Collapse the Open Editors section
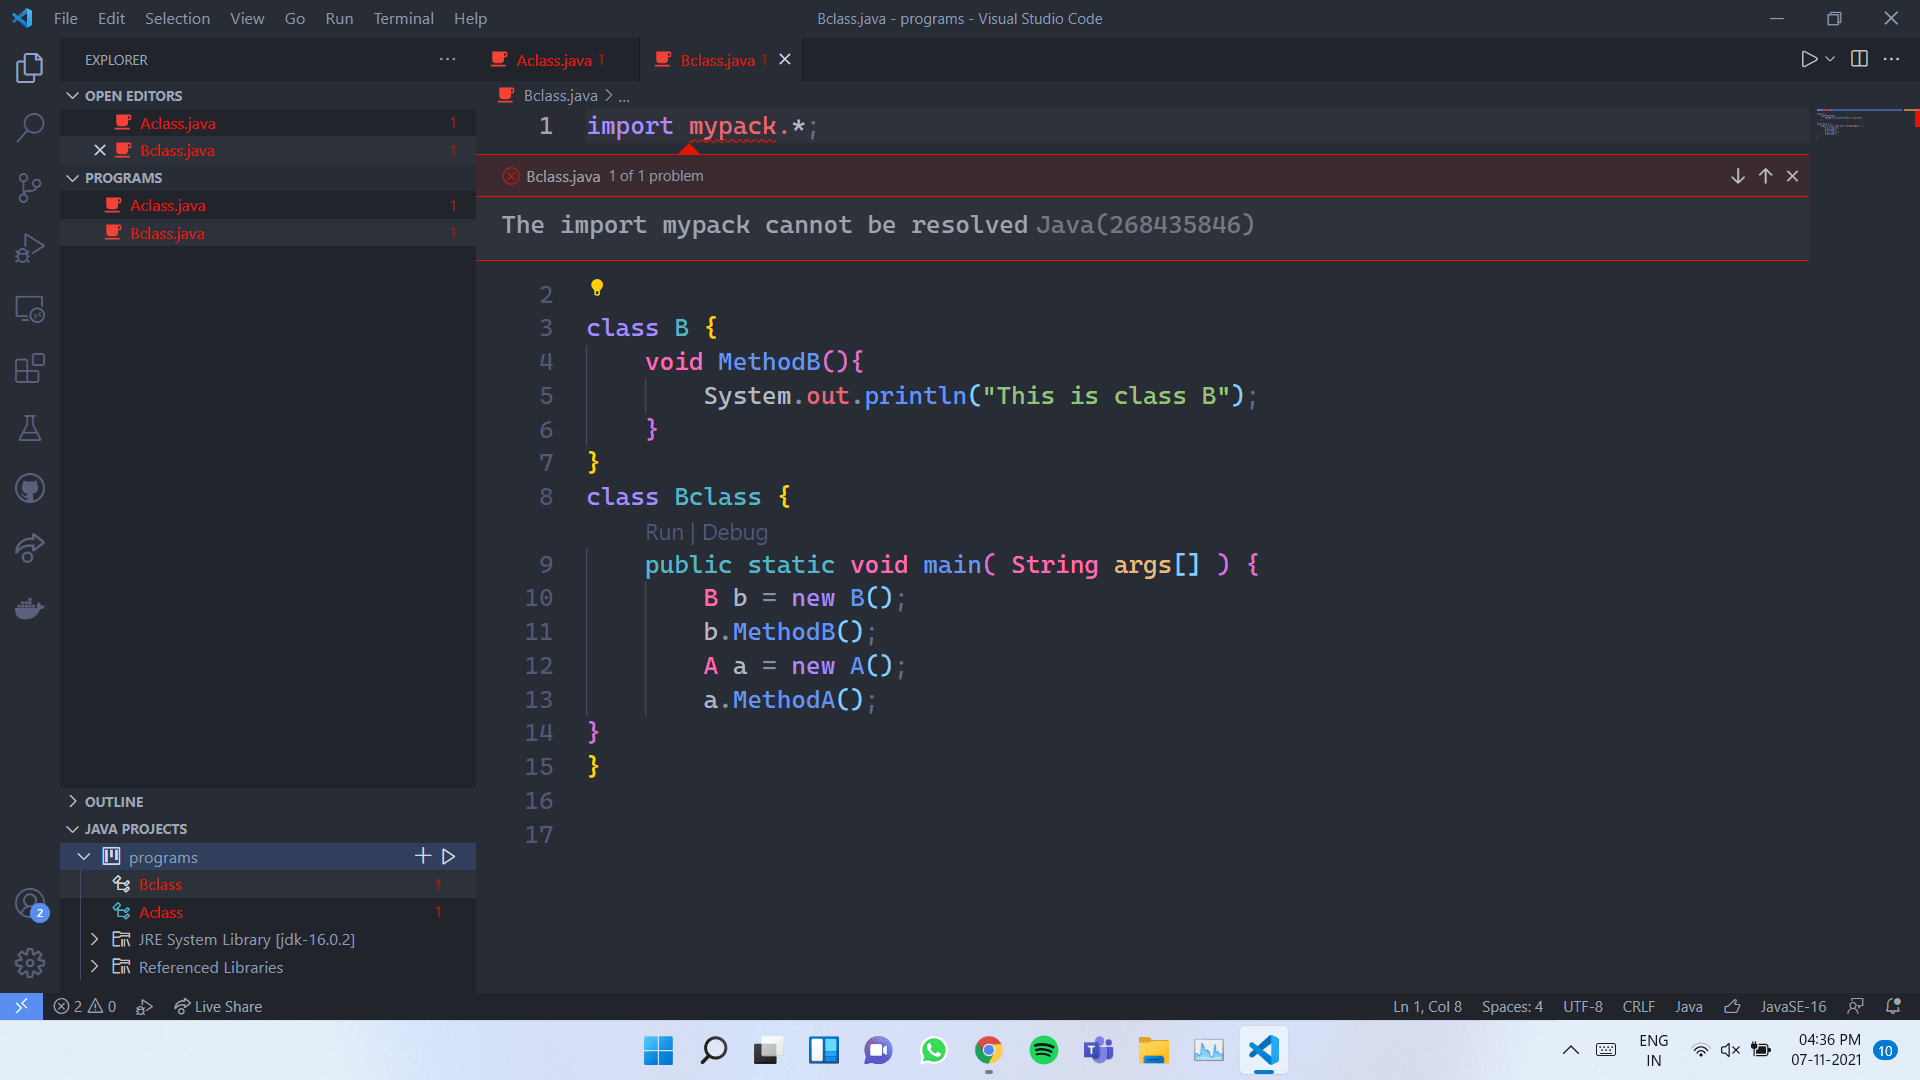This screenshot has height=1080, width=1920. [73, 96]
